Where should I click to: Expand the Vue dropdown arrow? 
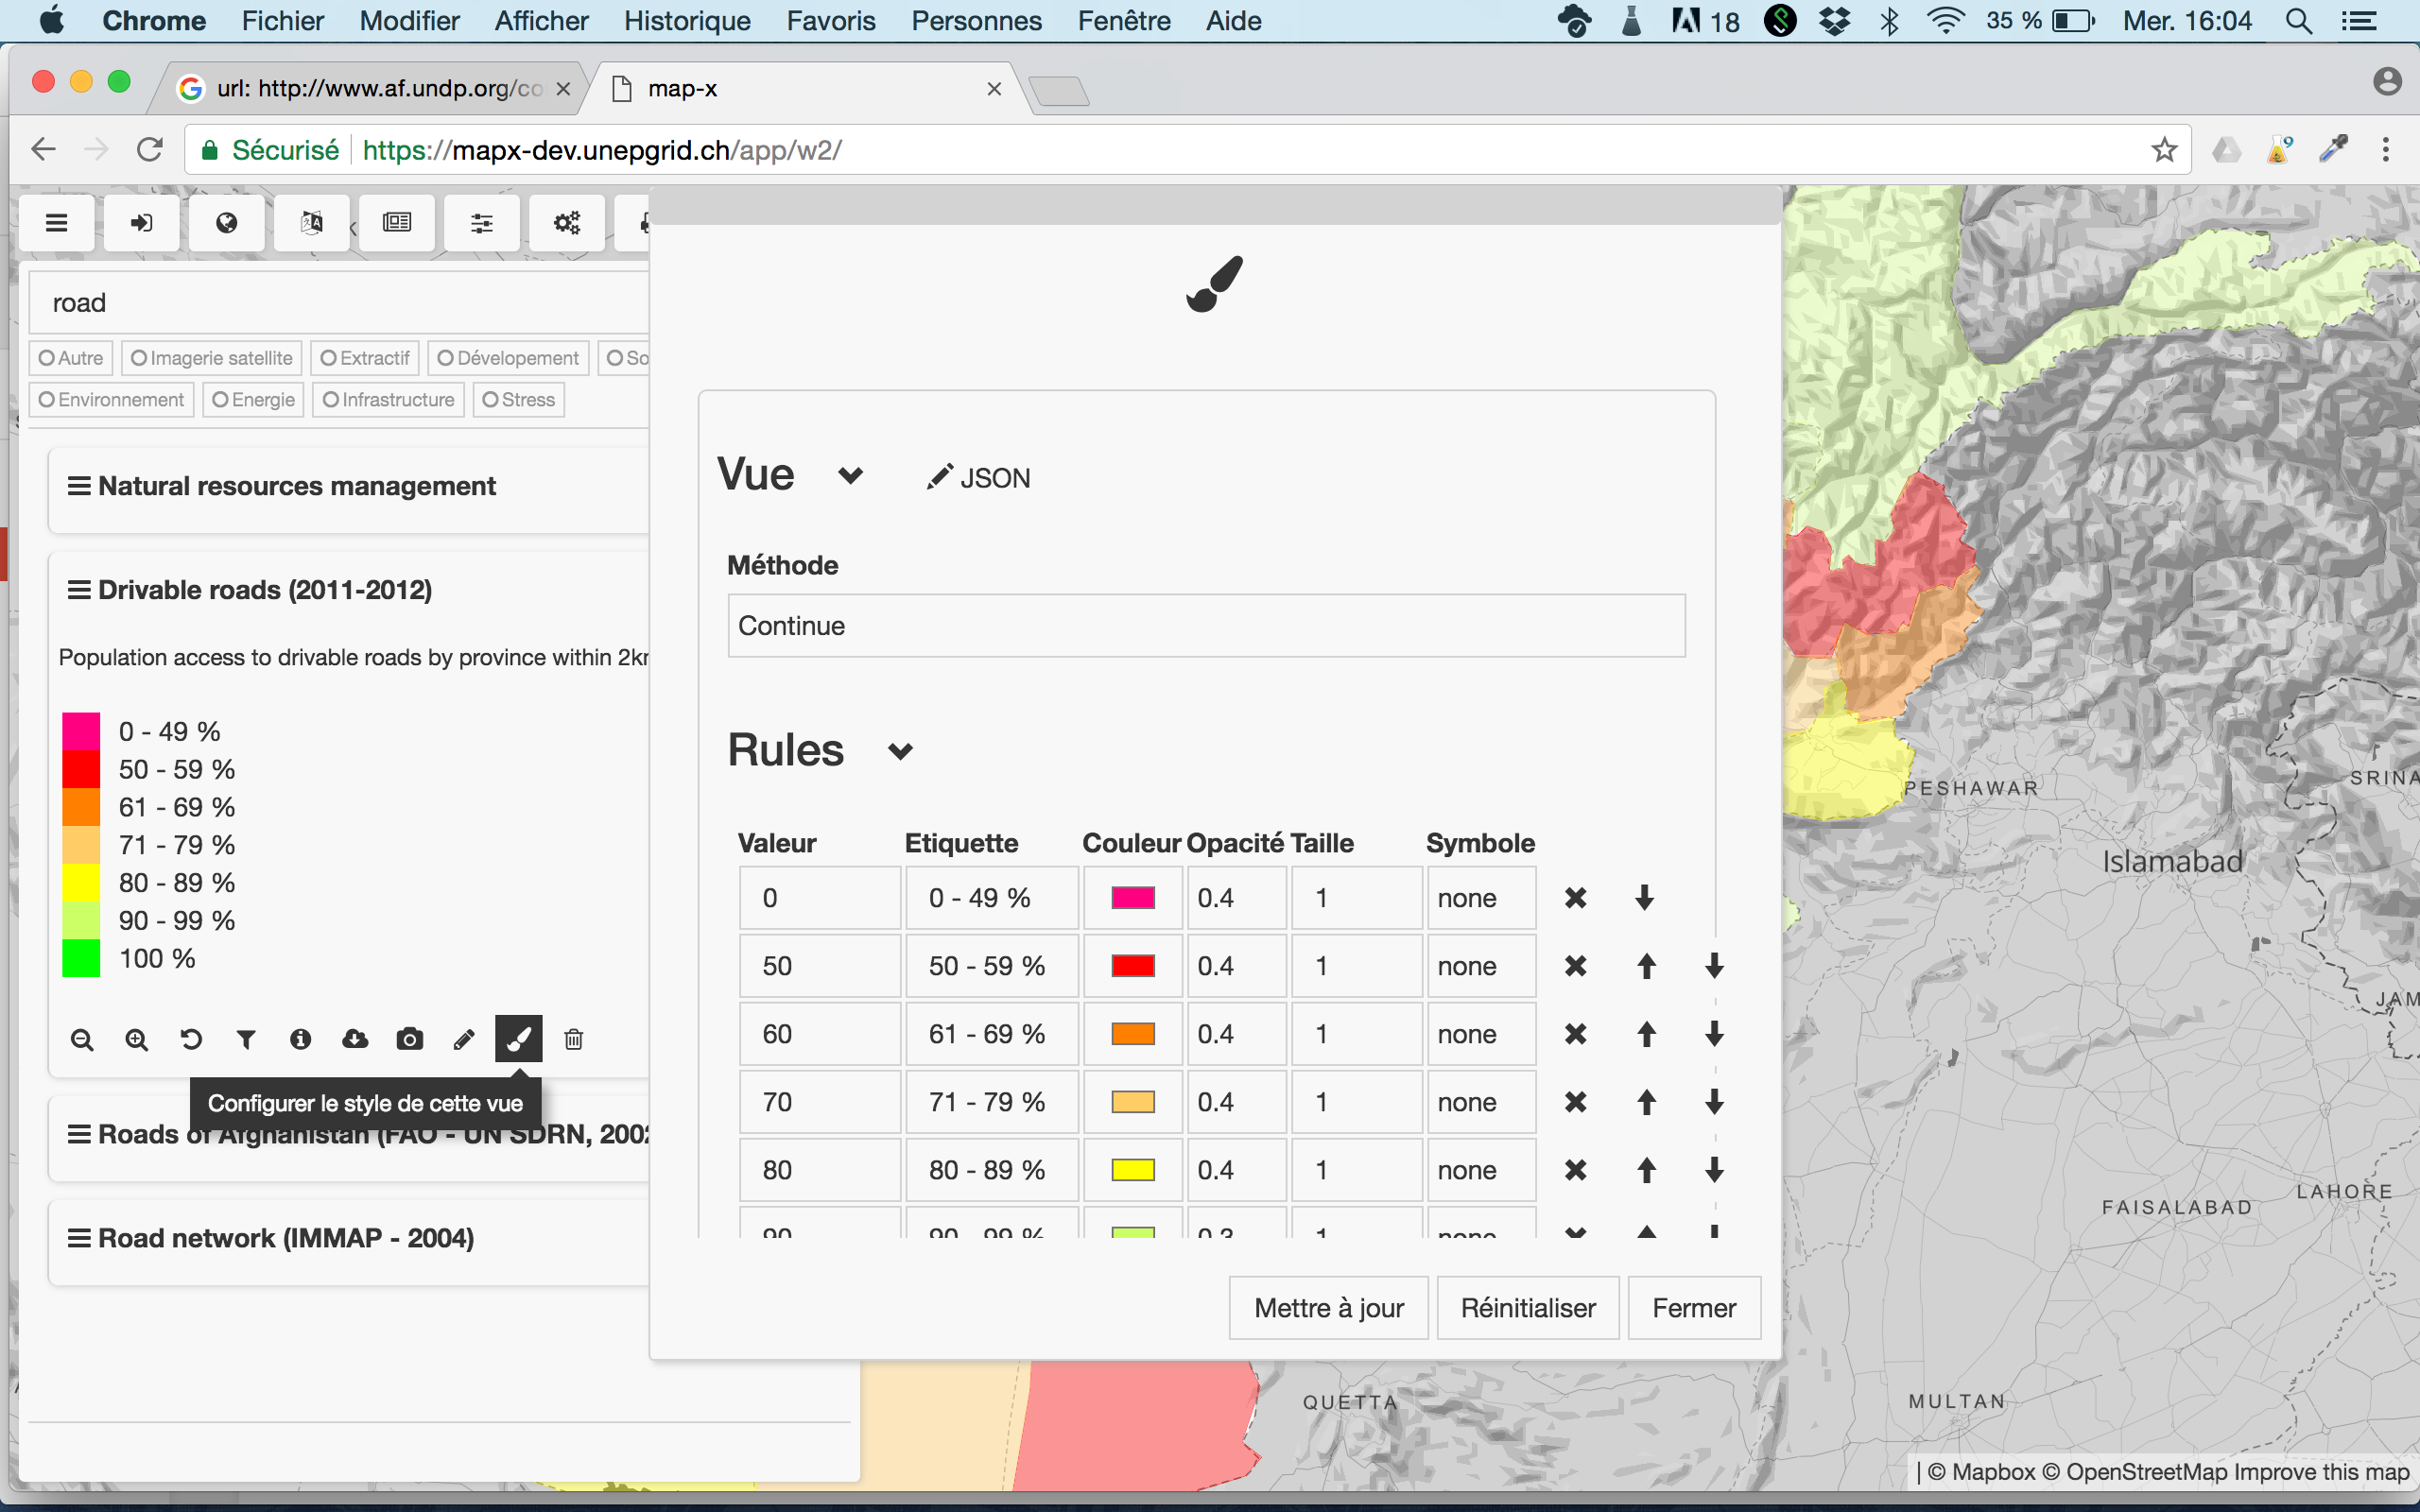coord(849,475)
